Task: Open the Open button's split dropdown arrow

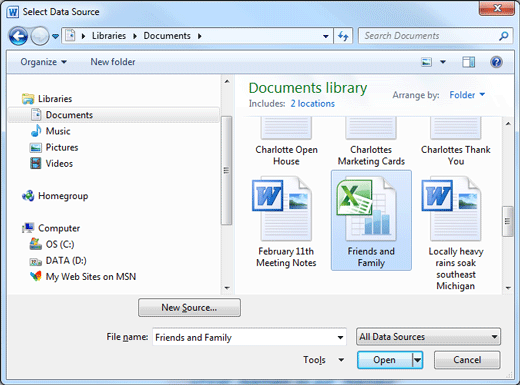Action: click(x=418, y=360)
